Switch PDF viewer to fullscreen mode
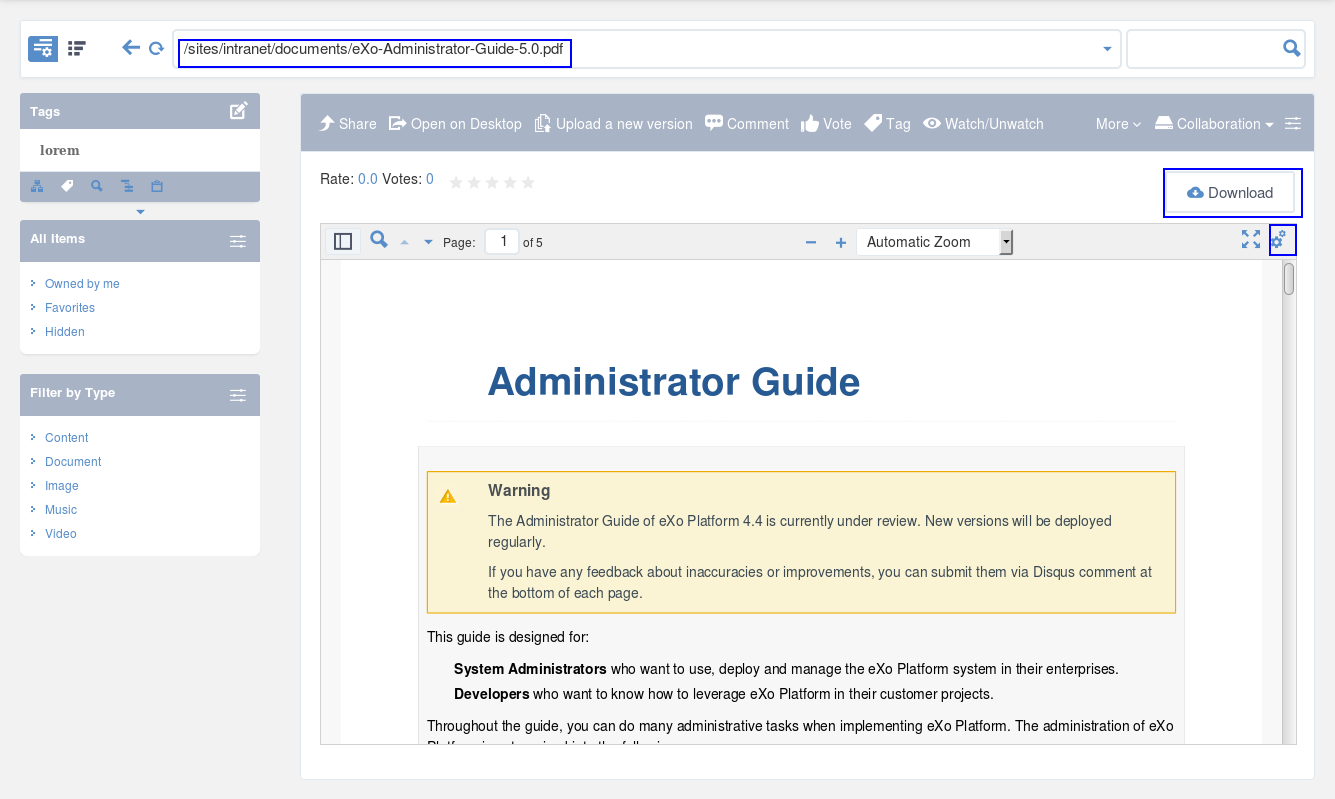 click(1251, 239)
